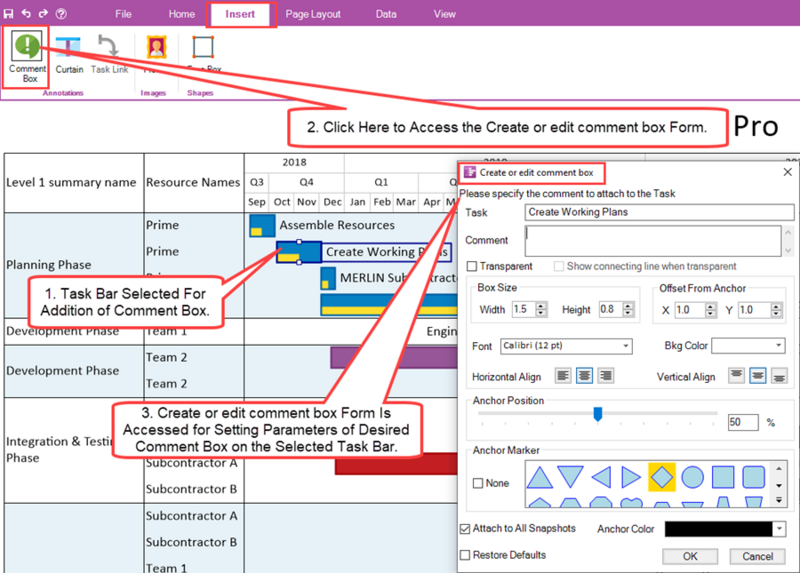Open the Bkg Color dropdown
The height and width of the screenshot is (573, 800).
748,345
